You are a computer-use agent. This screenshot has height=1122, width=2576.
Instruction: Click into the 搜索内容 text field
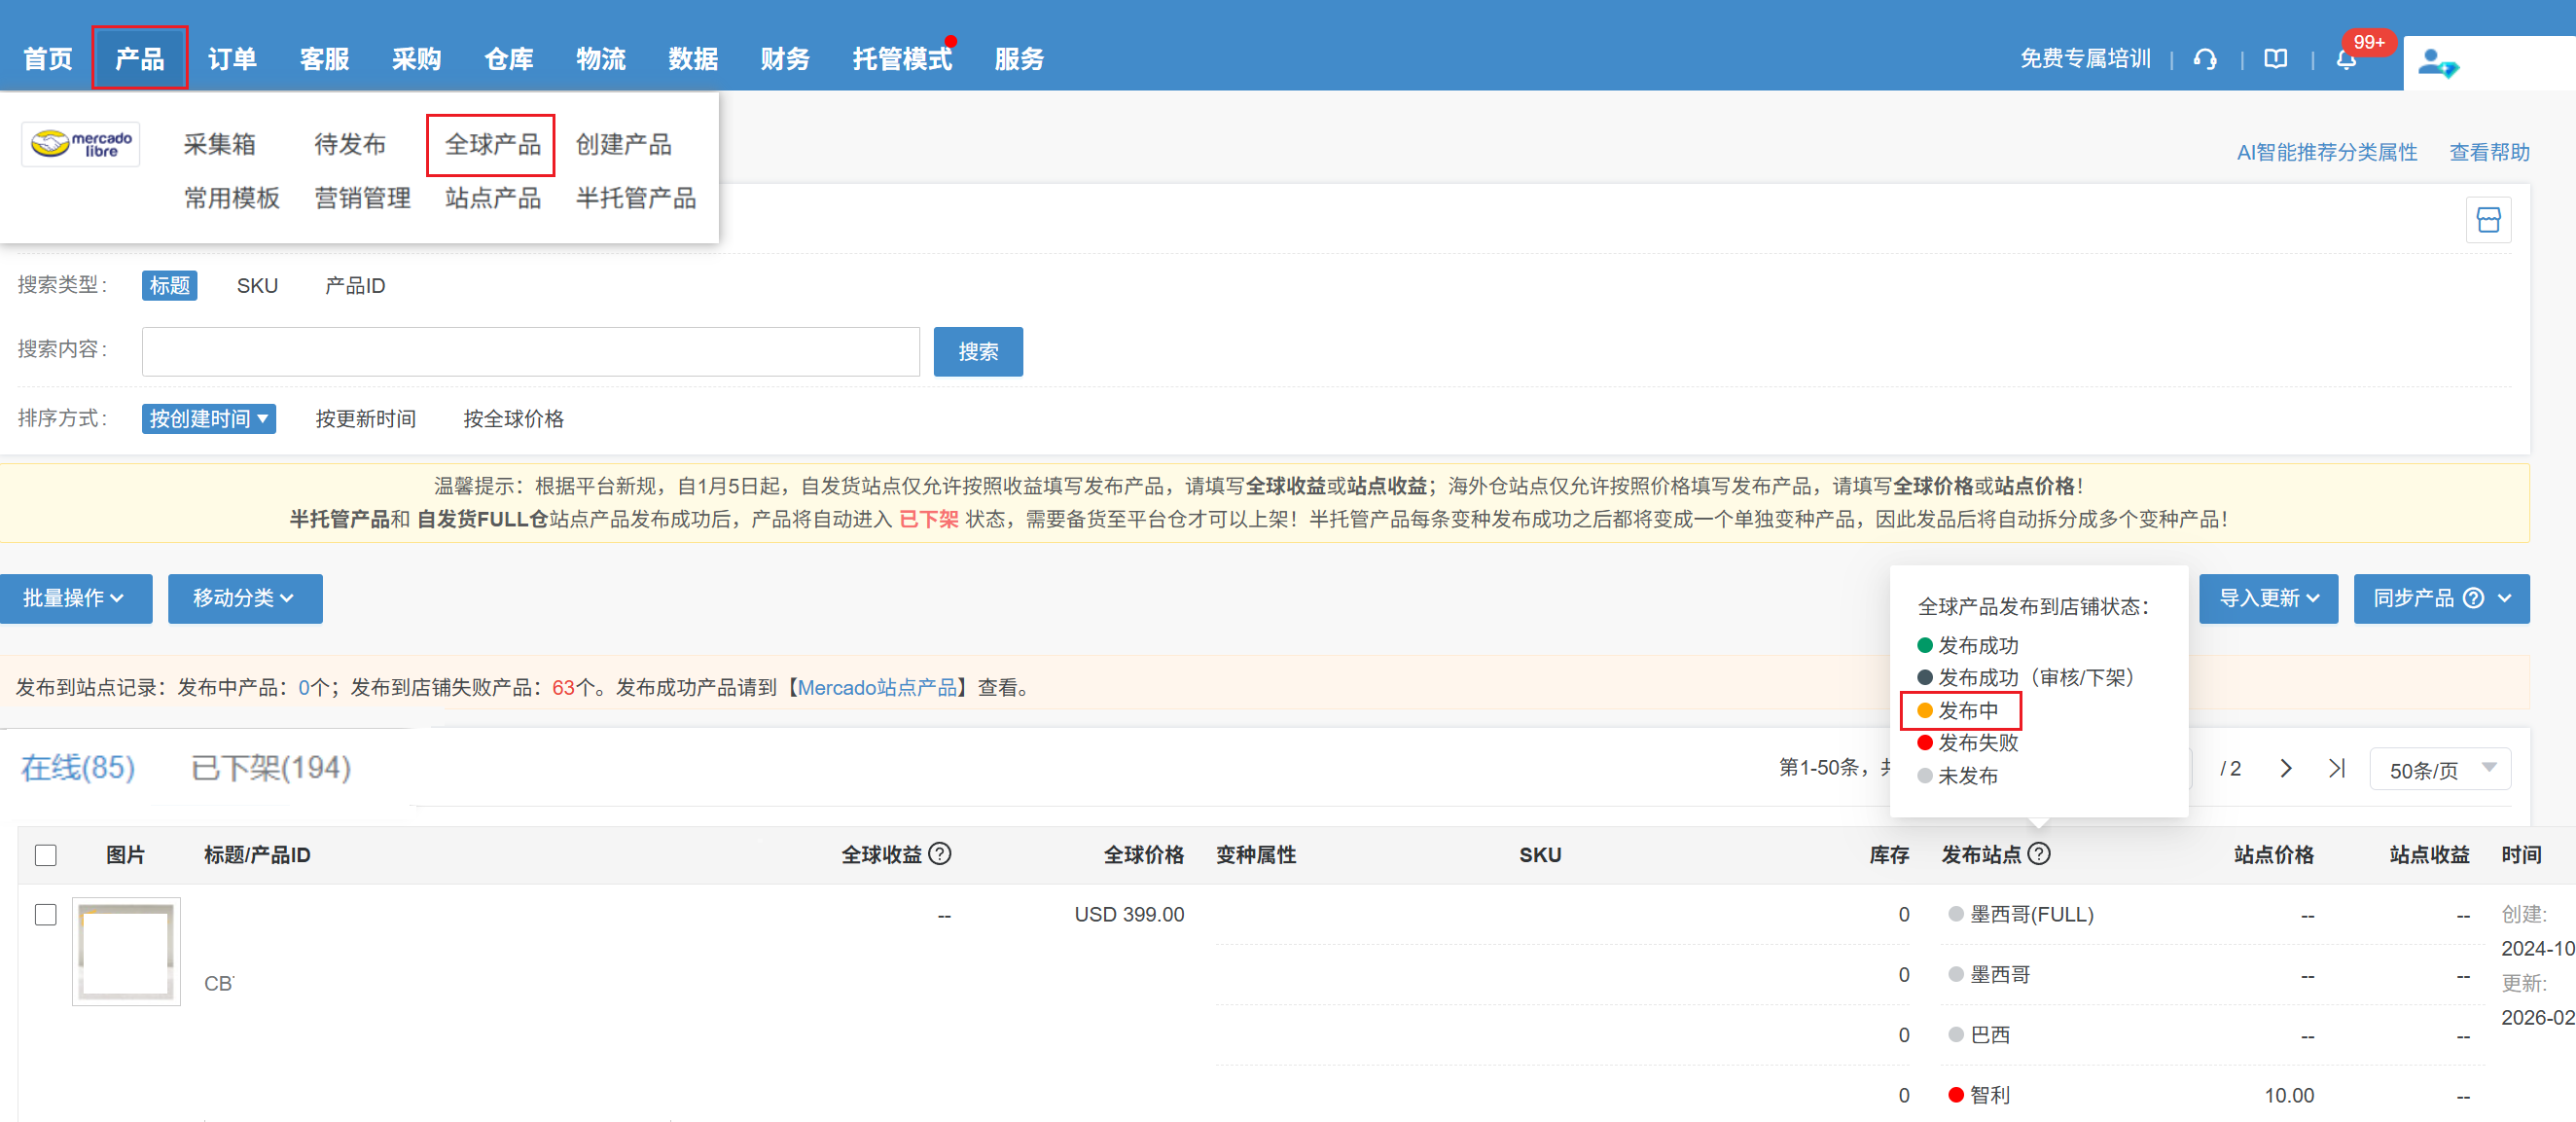(530, 352)
